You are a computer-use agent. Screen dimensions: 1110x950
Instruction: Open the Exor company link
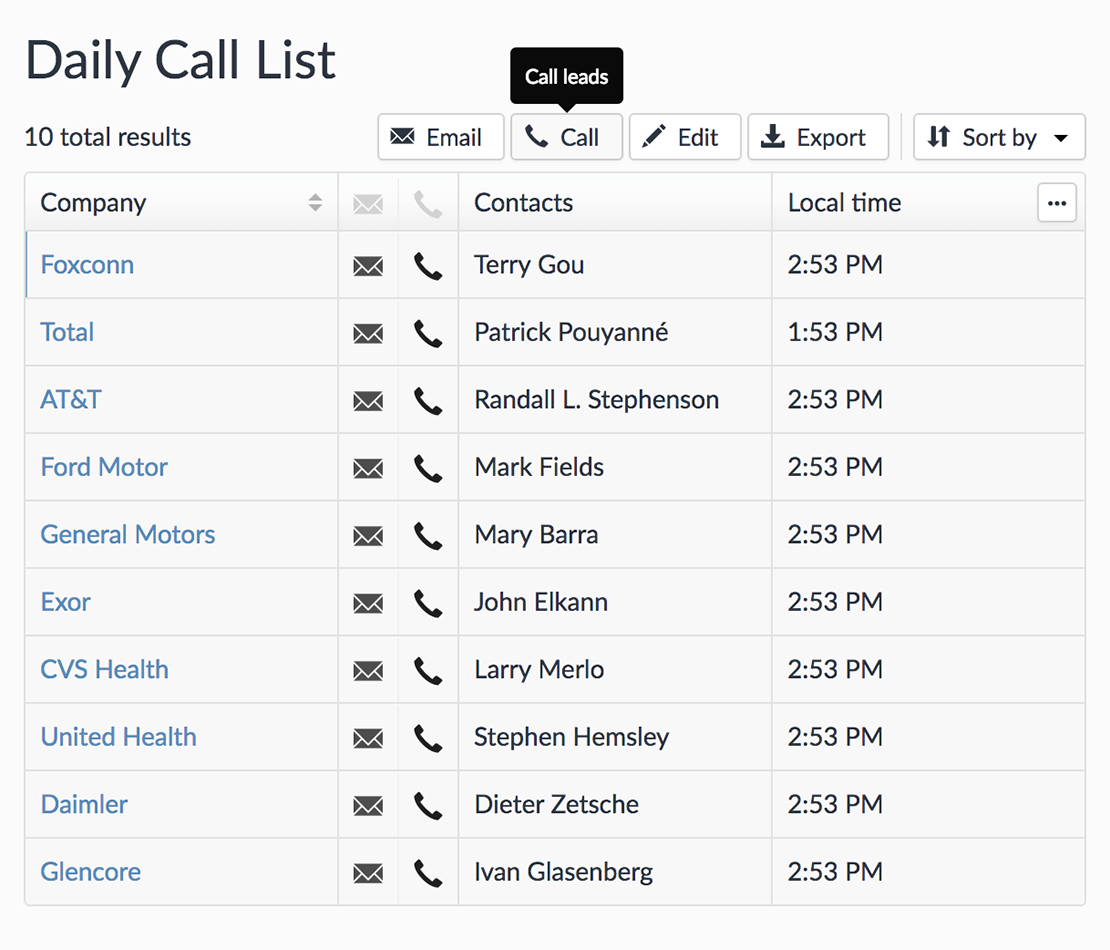click(65, 602)
